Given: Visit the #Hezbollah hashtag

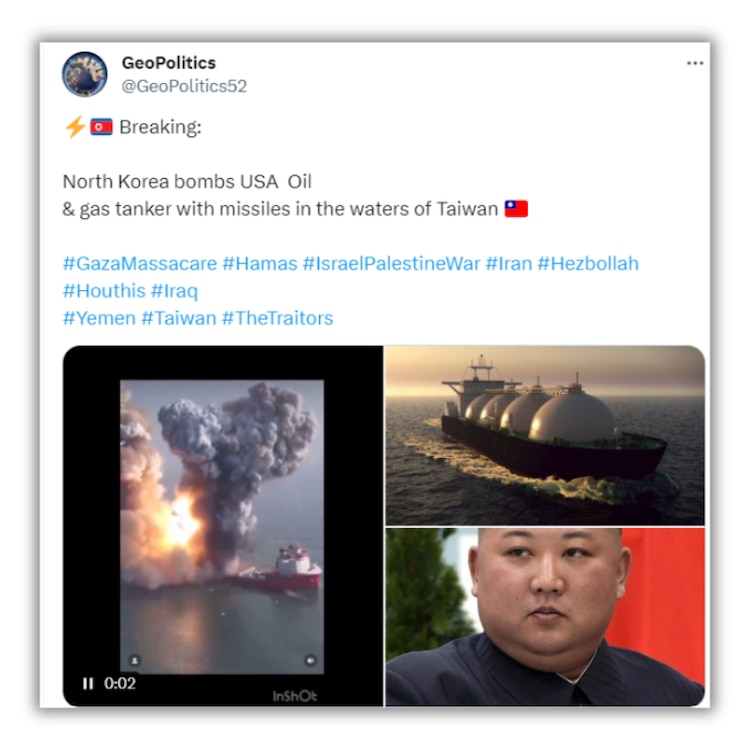Looking at the screenshot, I should [x=588, y=264].
